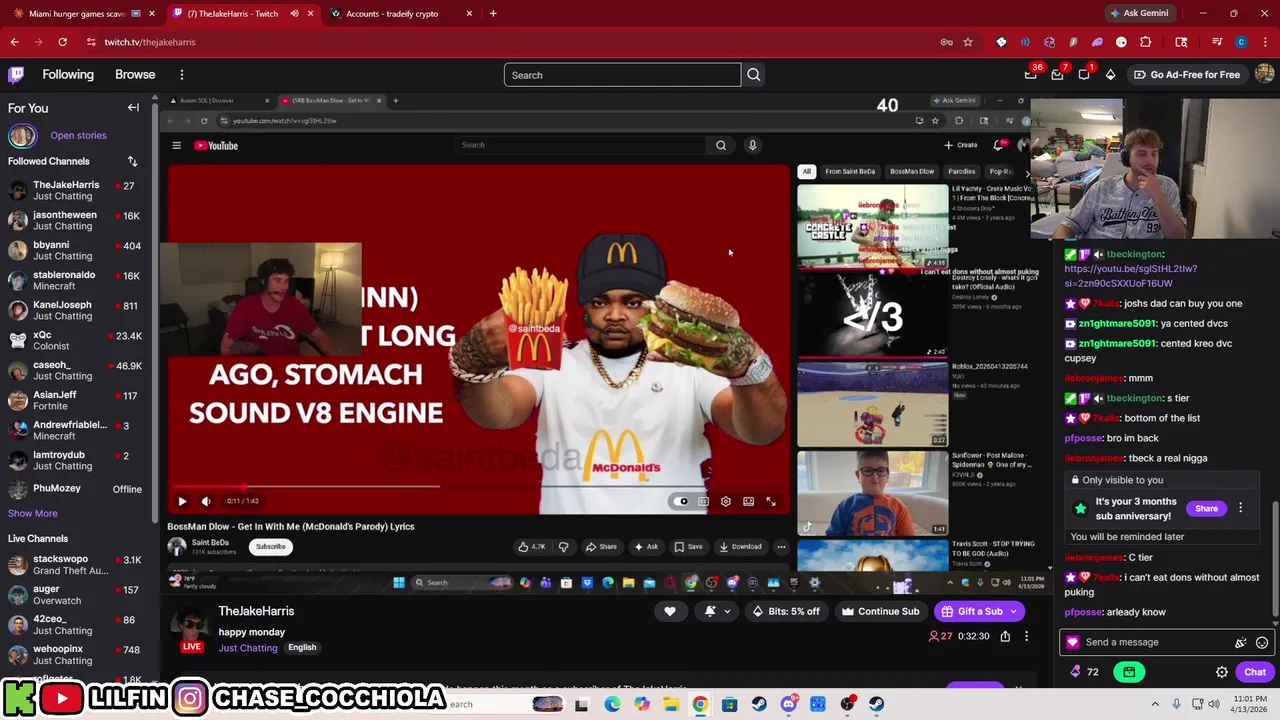Bookmark this page with star icon

click(x=968, y=42)
